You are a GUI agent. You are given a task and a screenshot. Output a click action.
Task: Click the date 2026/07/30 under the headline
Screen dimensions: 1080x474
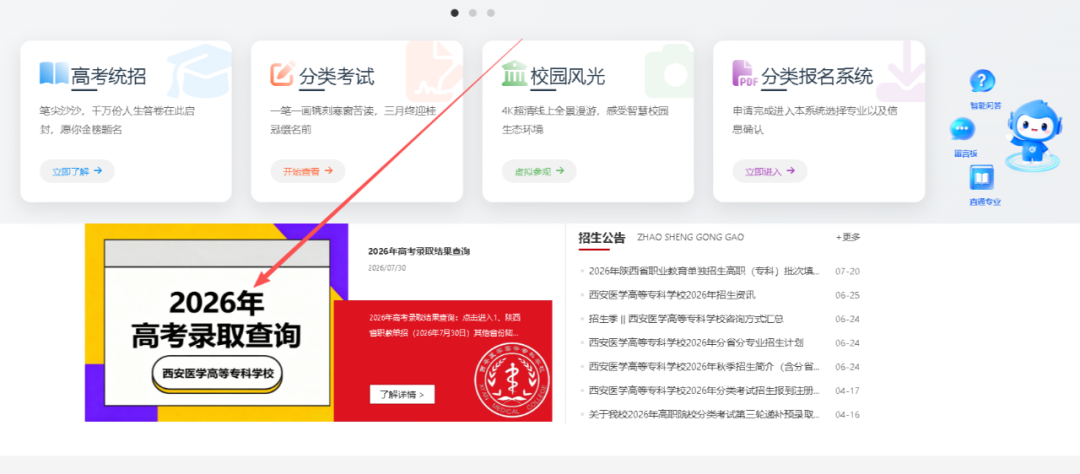pyautogui.click(x=387, y=267)
